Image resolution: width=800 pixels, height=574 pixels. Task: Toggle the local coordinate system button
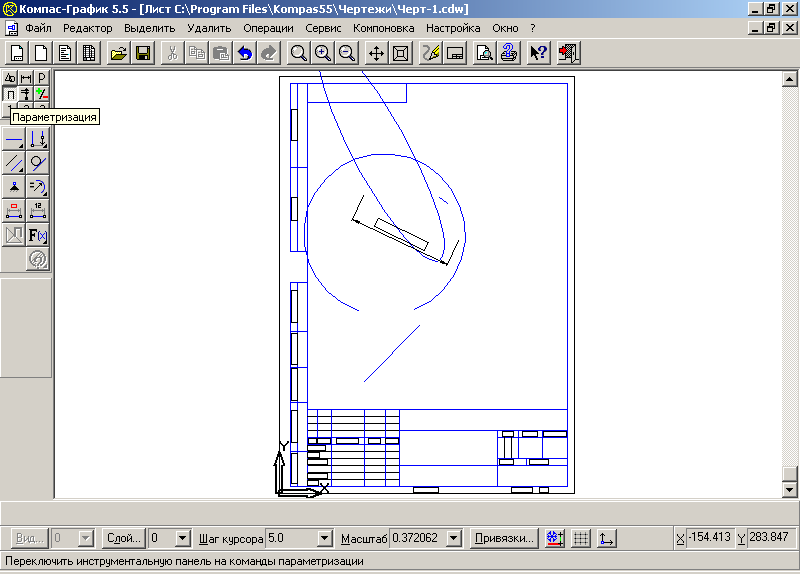click(x=606, y=538)
